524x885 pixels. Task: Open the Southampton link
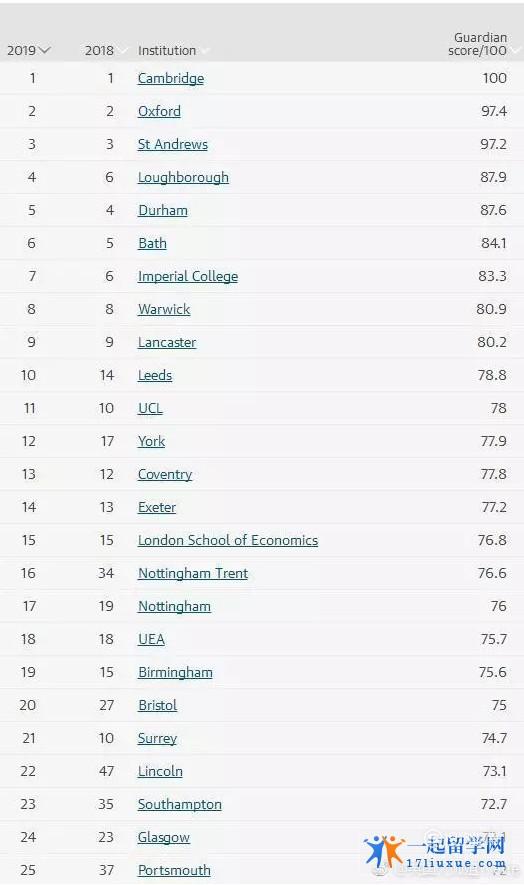(x=180, y=804)
